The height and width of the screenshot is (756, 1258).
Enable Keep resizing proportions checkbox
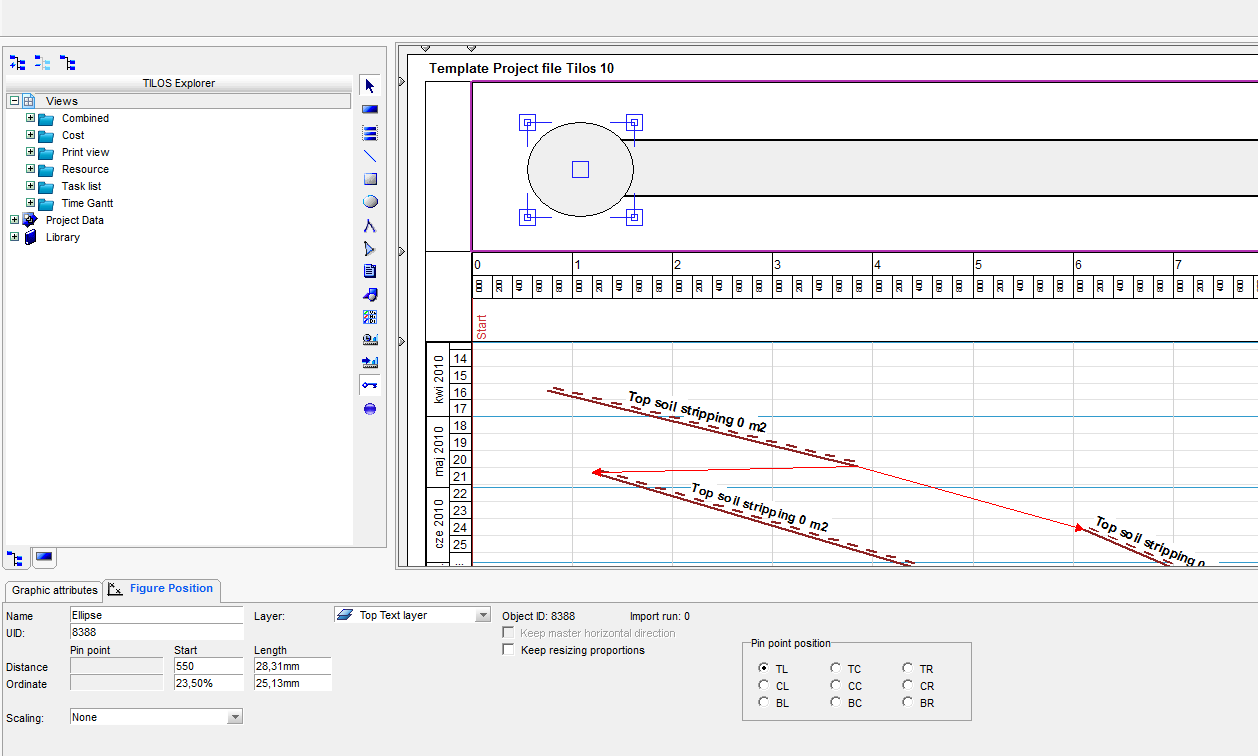point(509,650)
